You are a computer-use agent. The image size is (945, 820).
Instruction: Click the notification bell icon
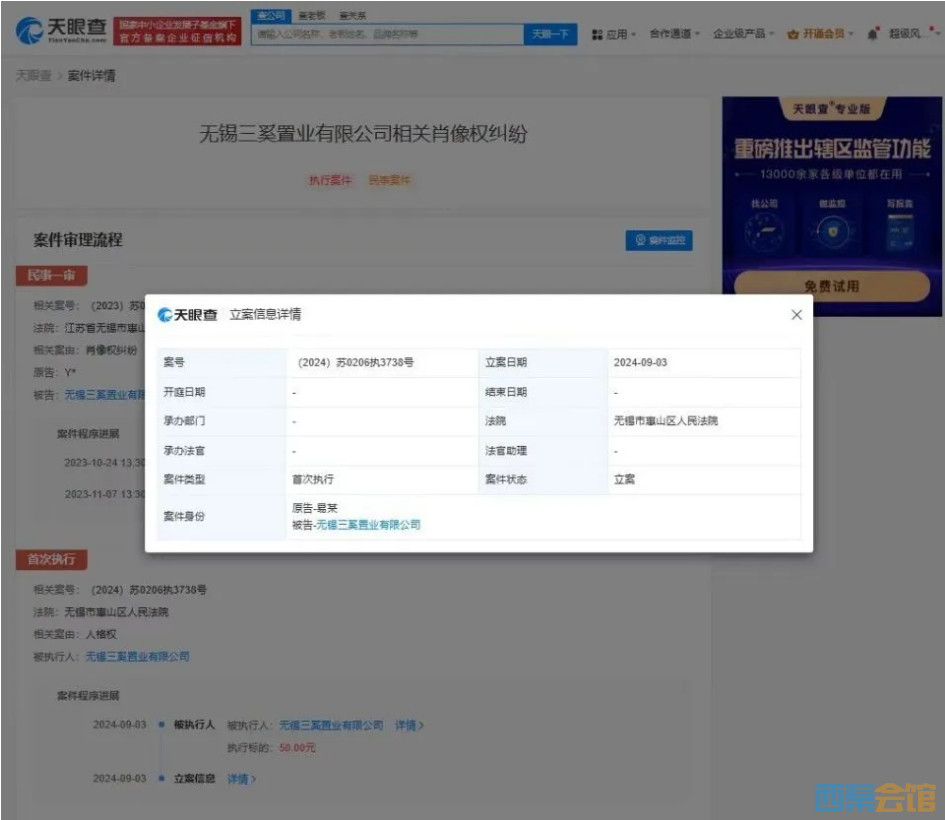click(x=873, y=33)
